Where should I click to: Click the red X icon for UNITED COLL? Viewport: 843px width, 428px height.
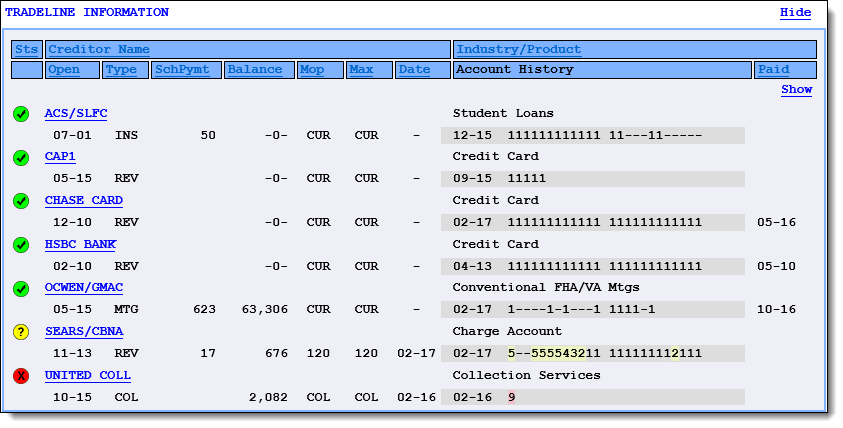21,376
